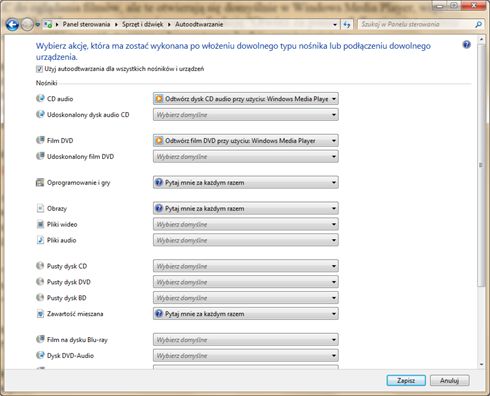The image size is (490, 396).
Task: Click the Pusty dysk CD icon
Action: pyautogui.click(x=40, y=266)
